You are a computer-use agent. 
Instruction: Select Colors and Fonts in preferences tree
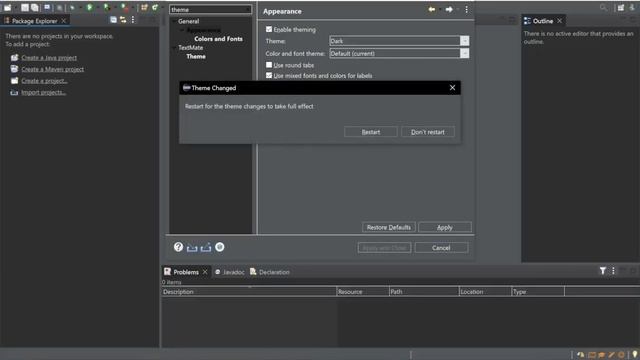(218, 39)
